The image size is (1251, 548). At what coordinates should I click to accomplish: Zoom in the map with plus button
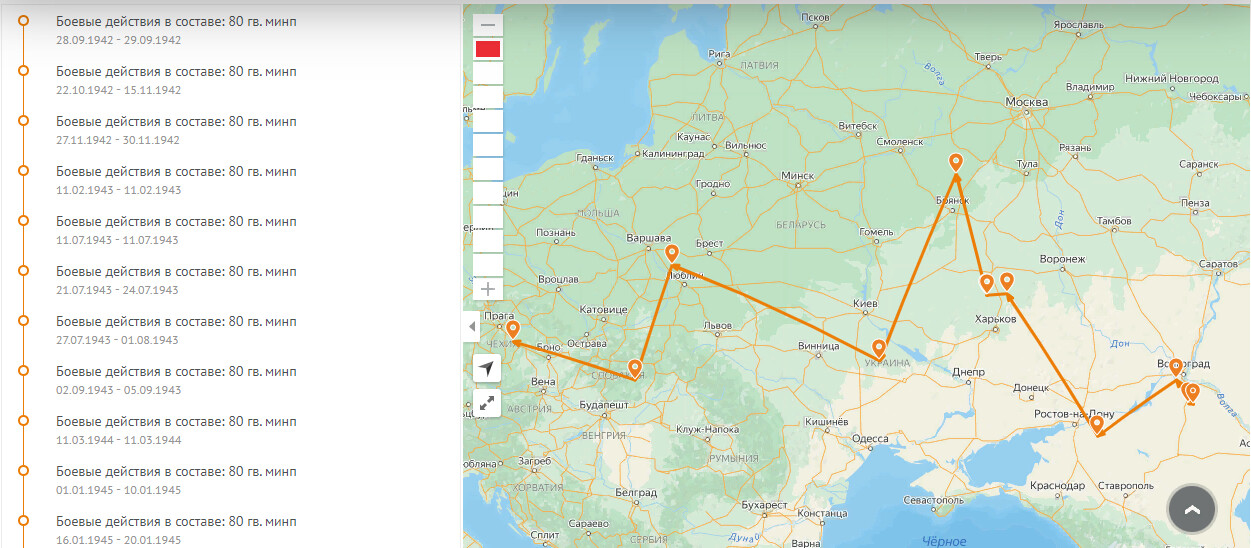point(488,289)
